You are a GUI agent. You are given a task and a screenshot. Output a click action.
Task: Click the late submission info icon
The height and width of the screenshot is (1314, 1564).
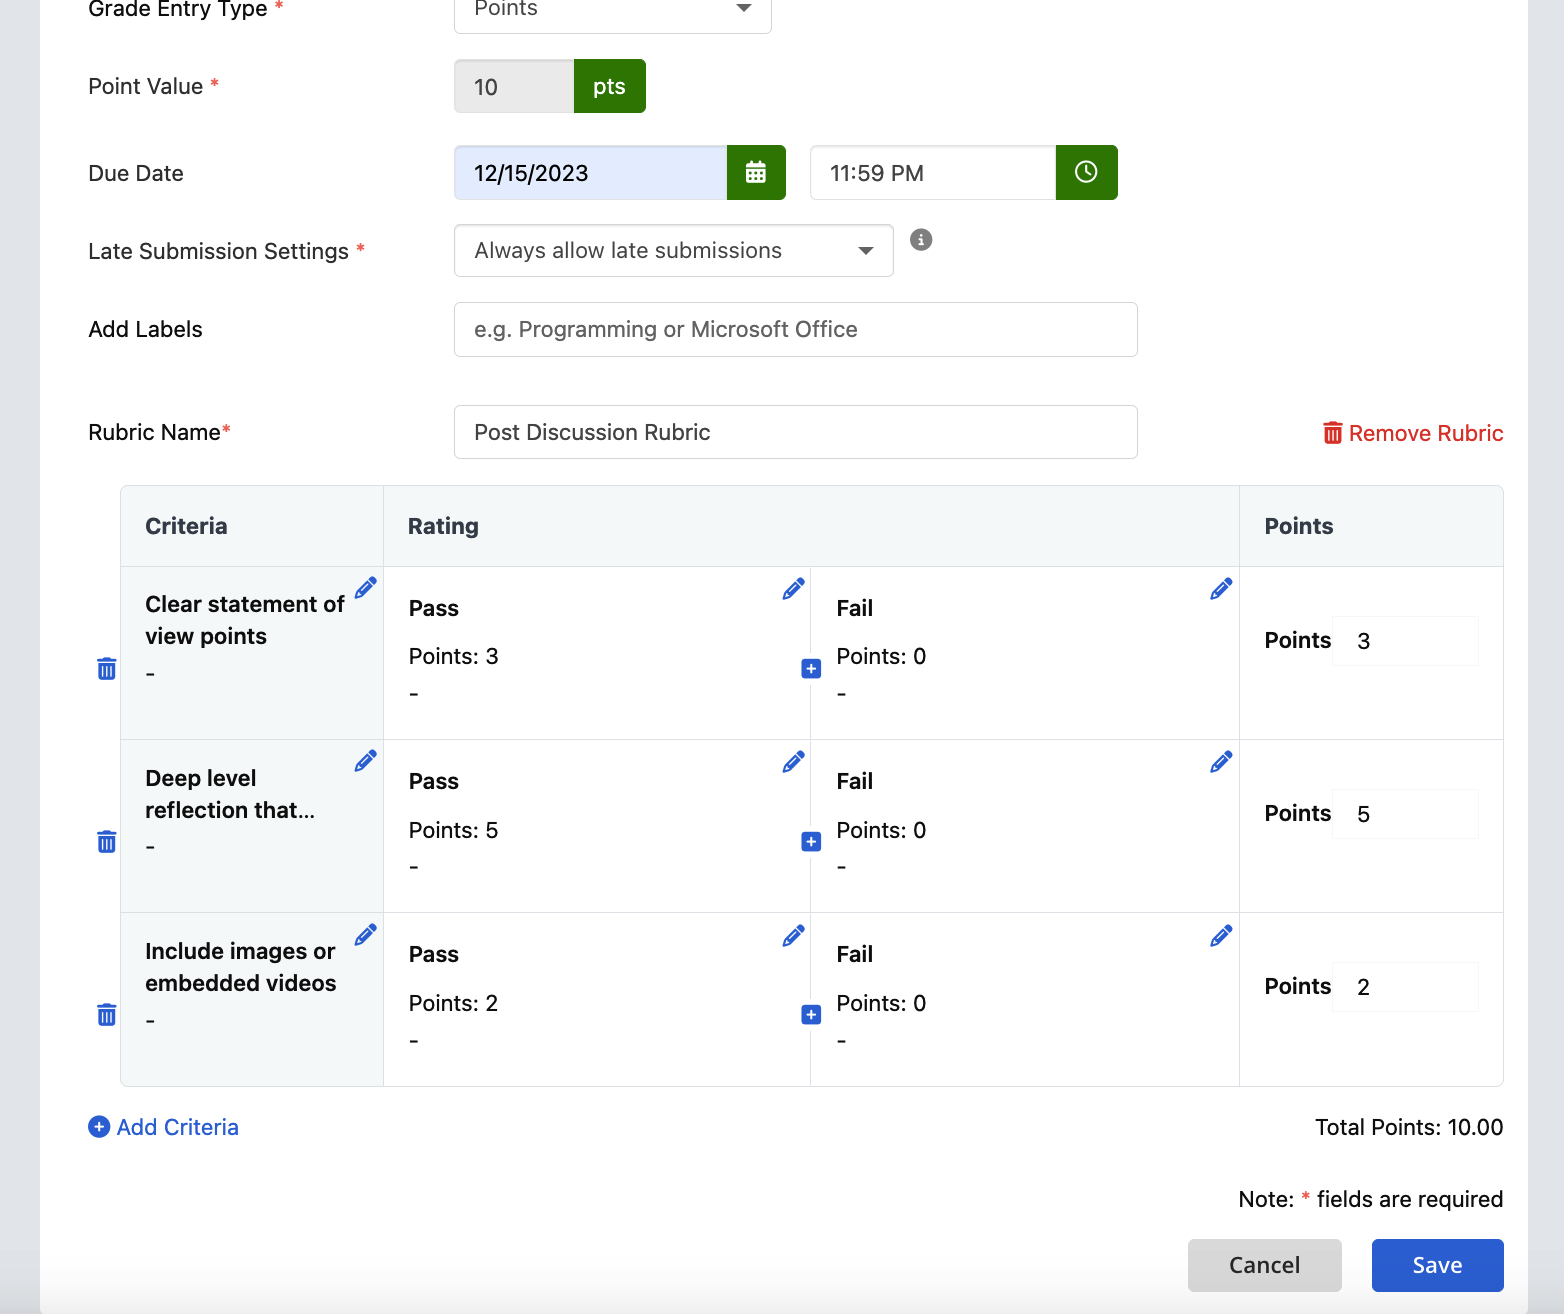[921, 240]
